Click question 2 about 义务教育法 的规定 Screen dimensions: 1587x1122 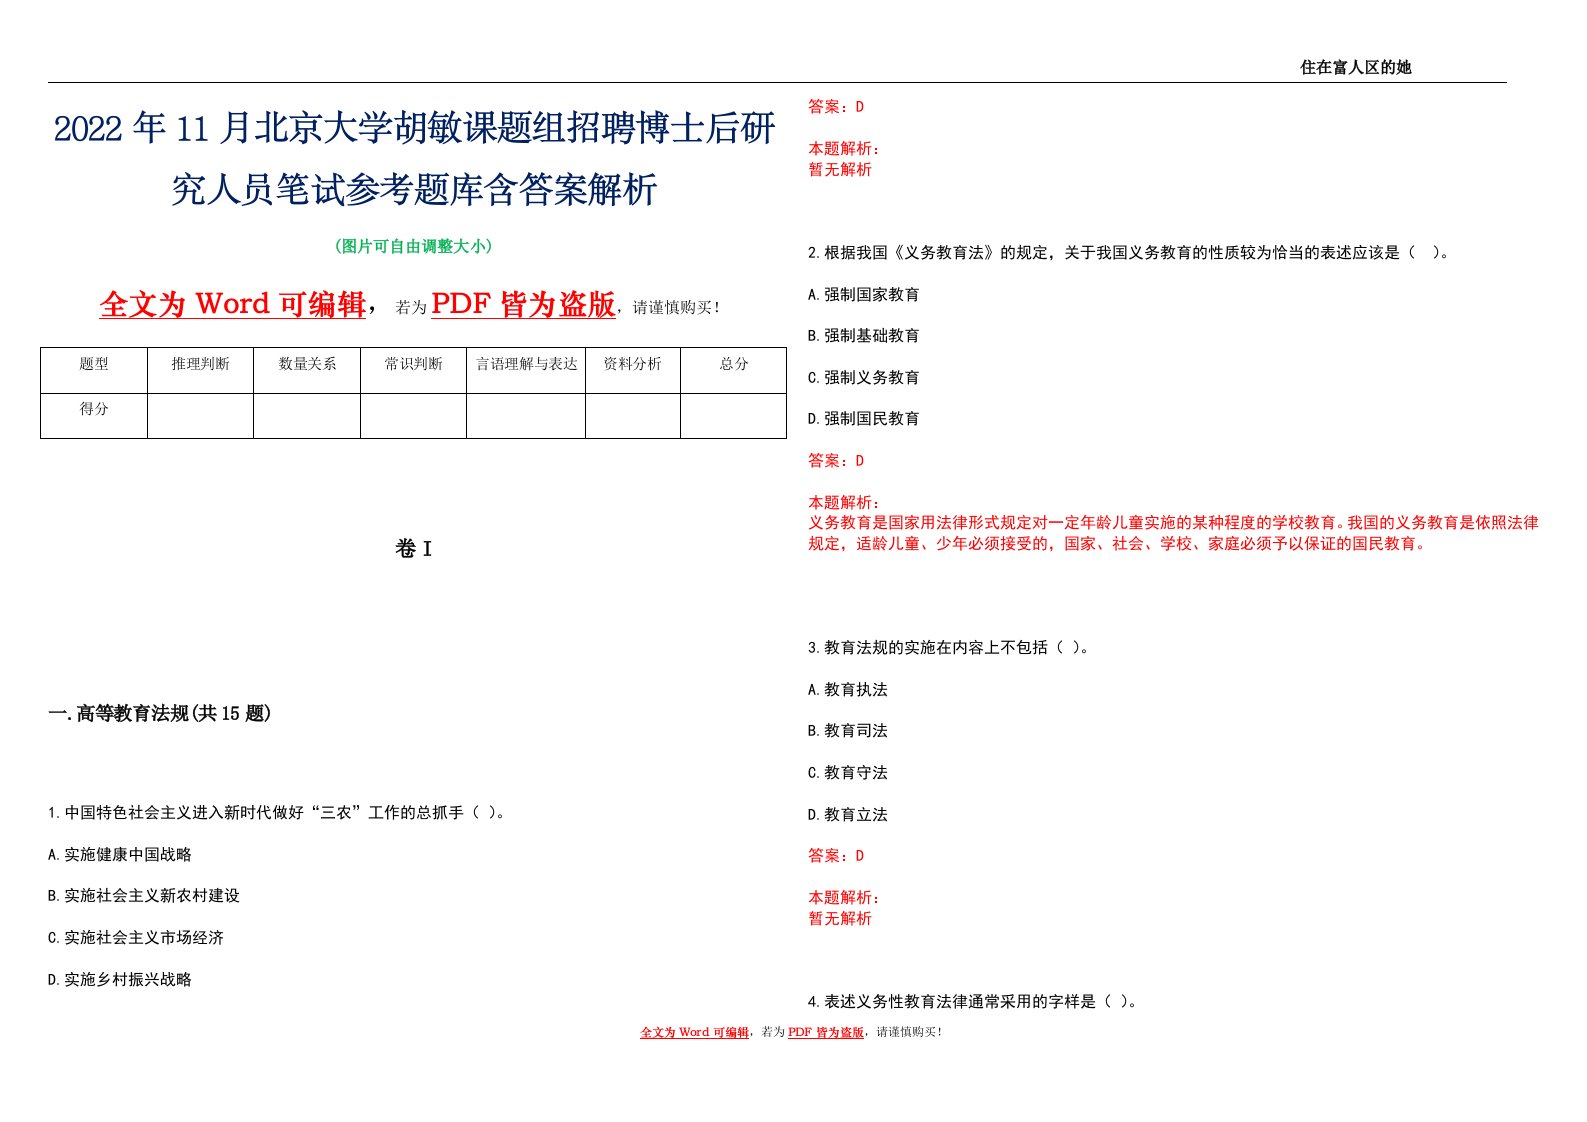1129,253
